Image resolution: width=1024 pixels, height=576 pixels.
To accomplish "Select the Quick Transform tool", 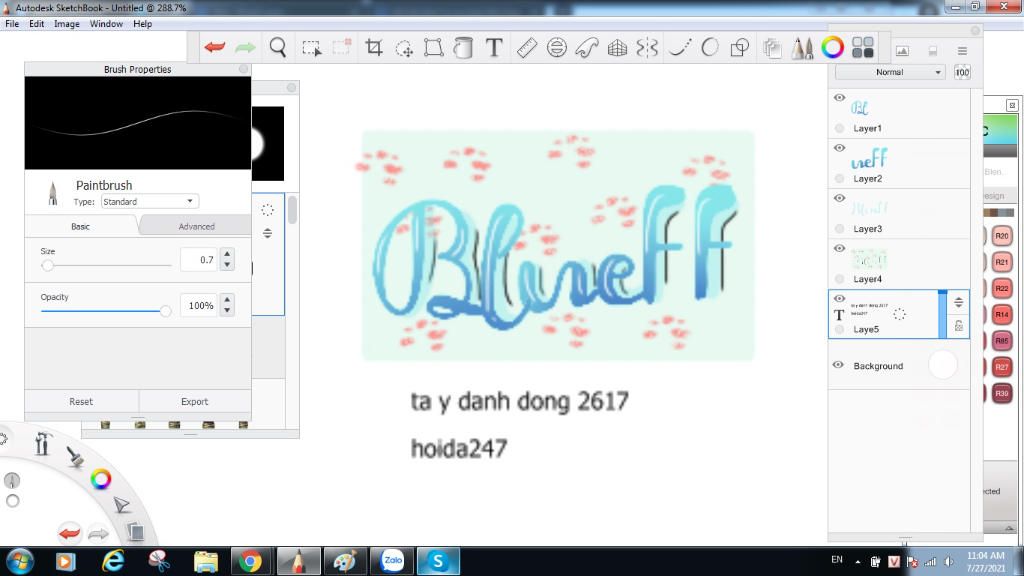I will tap(404, 48).
